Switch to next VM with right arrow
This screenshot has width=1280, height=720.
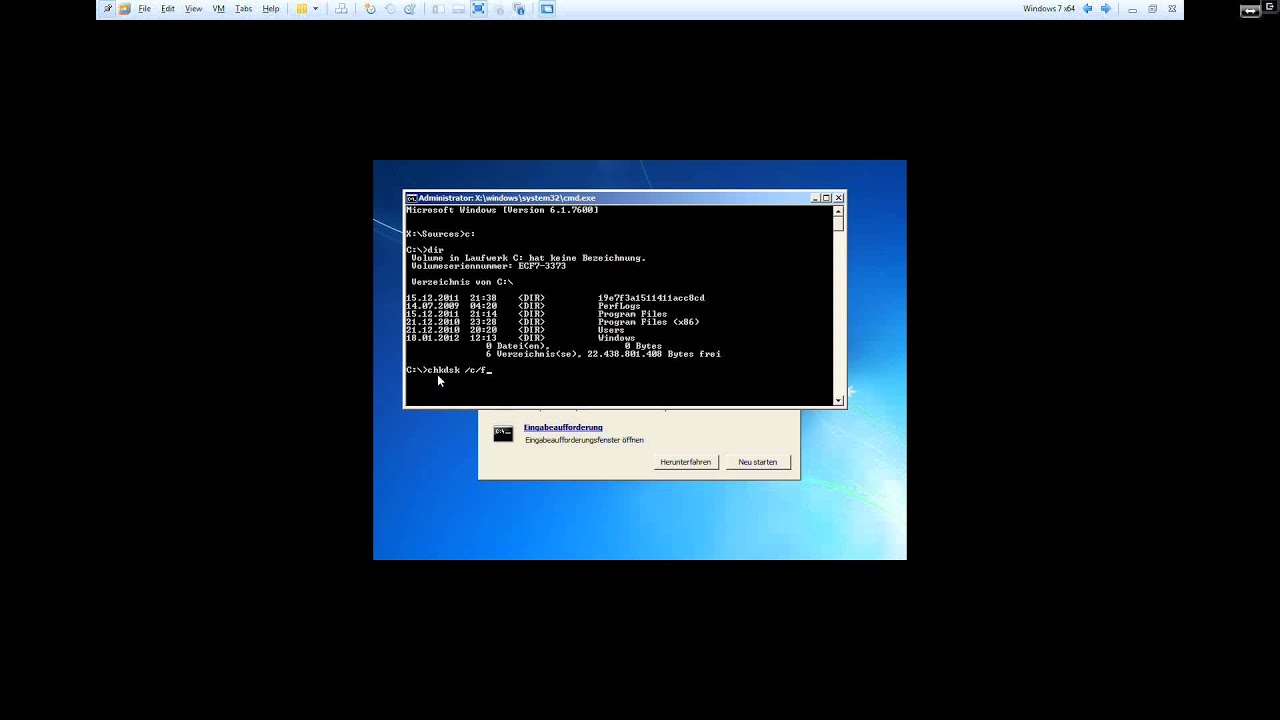(1105, 9)
